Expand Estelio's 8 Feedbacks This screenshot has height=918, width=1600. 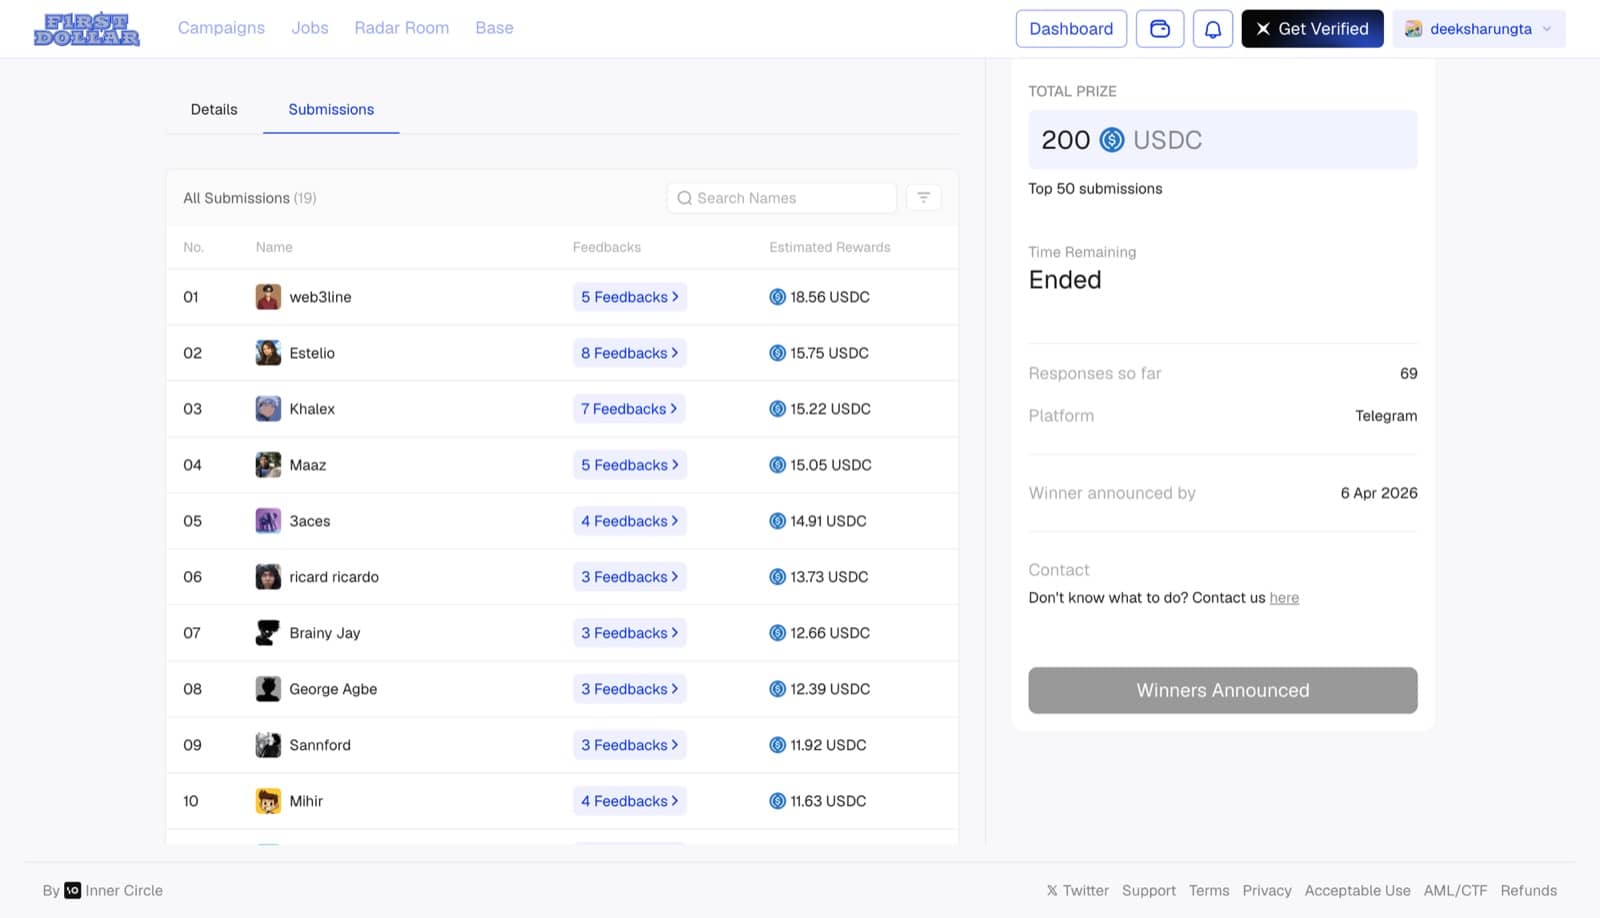coord(630,353)
